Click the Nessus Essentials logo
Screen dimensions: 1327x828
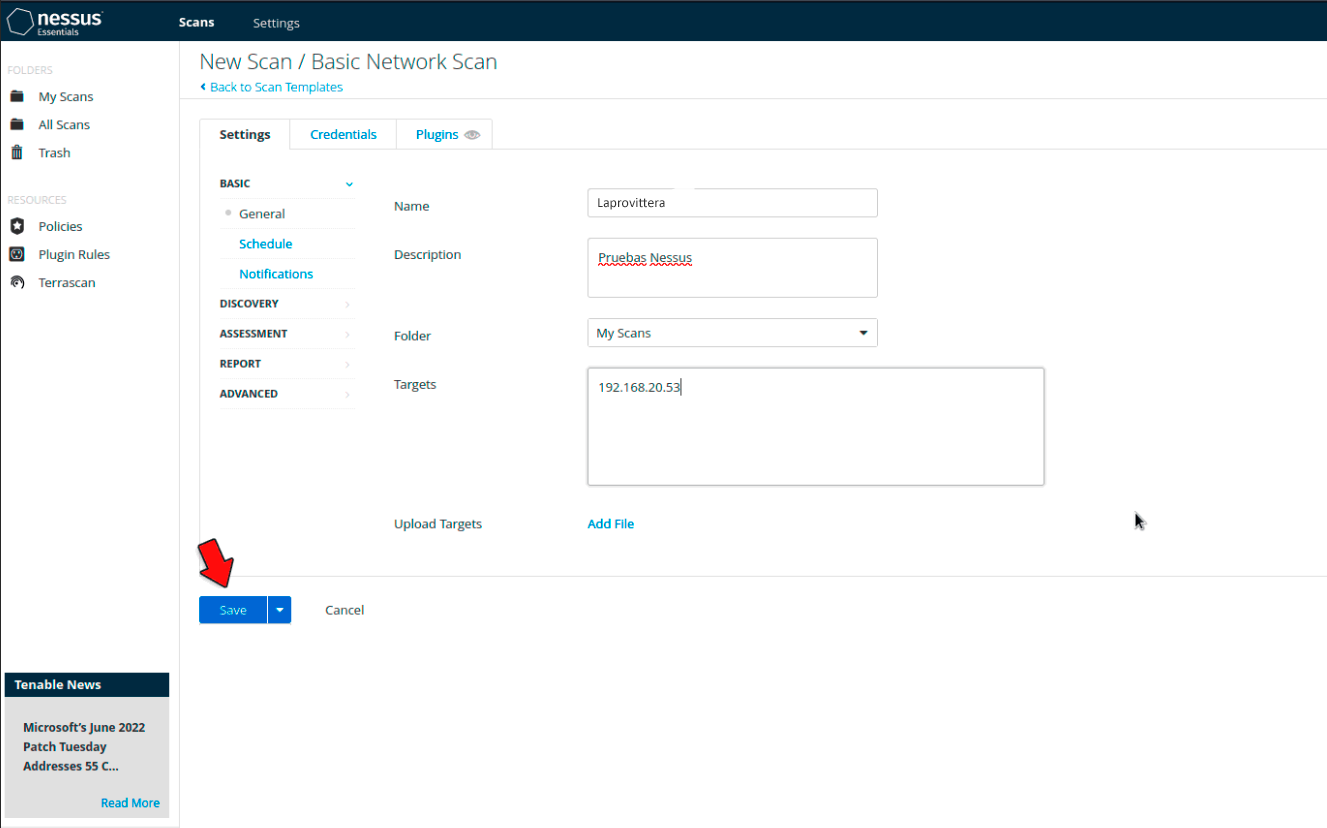(x=56, y=22)
